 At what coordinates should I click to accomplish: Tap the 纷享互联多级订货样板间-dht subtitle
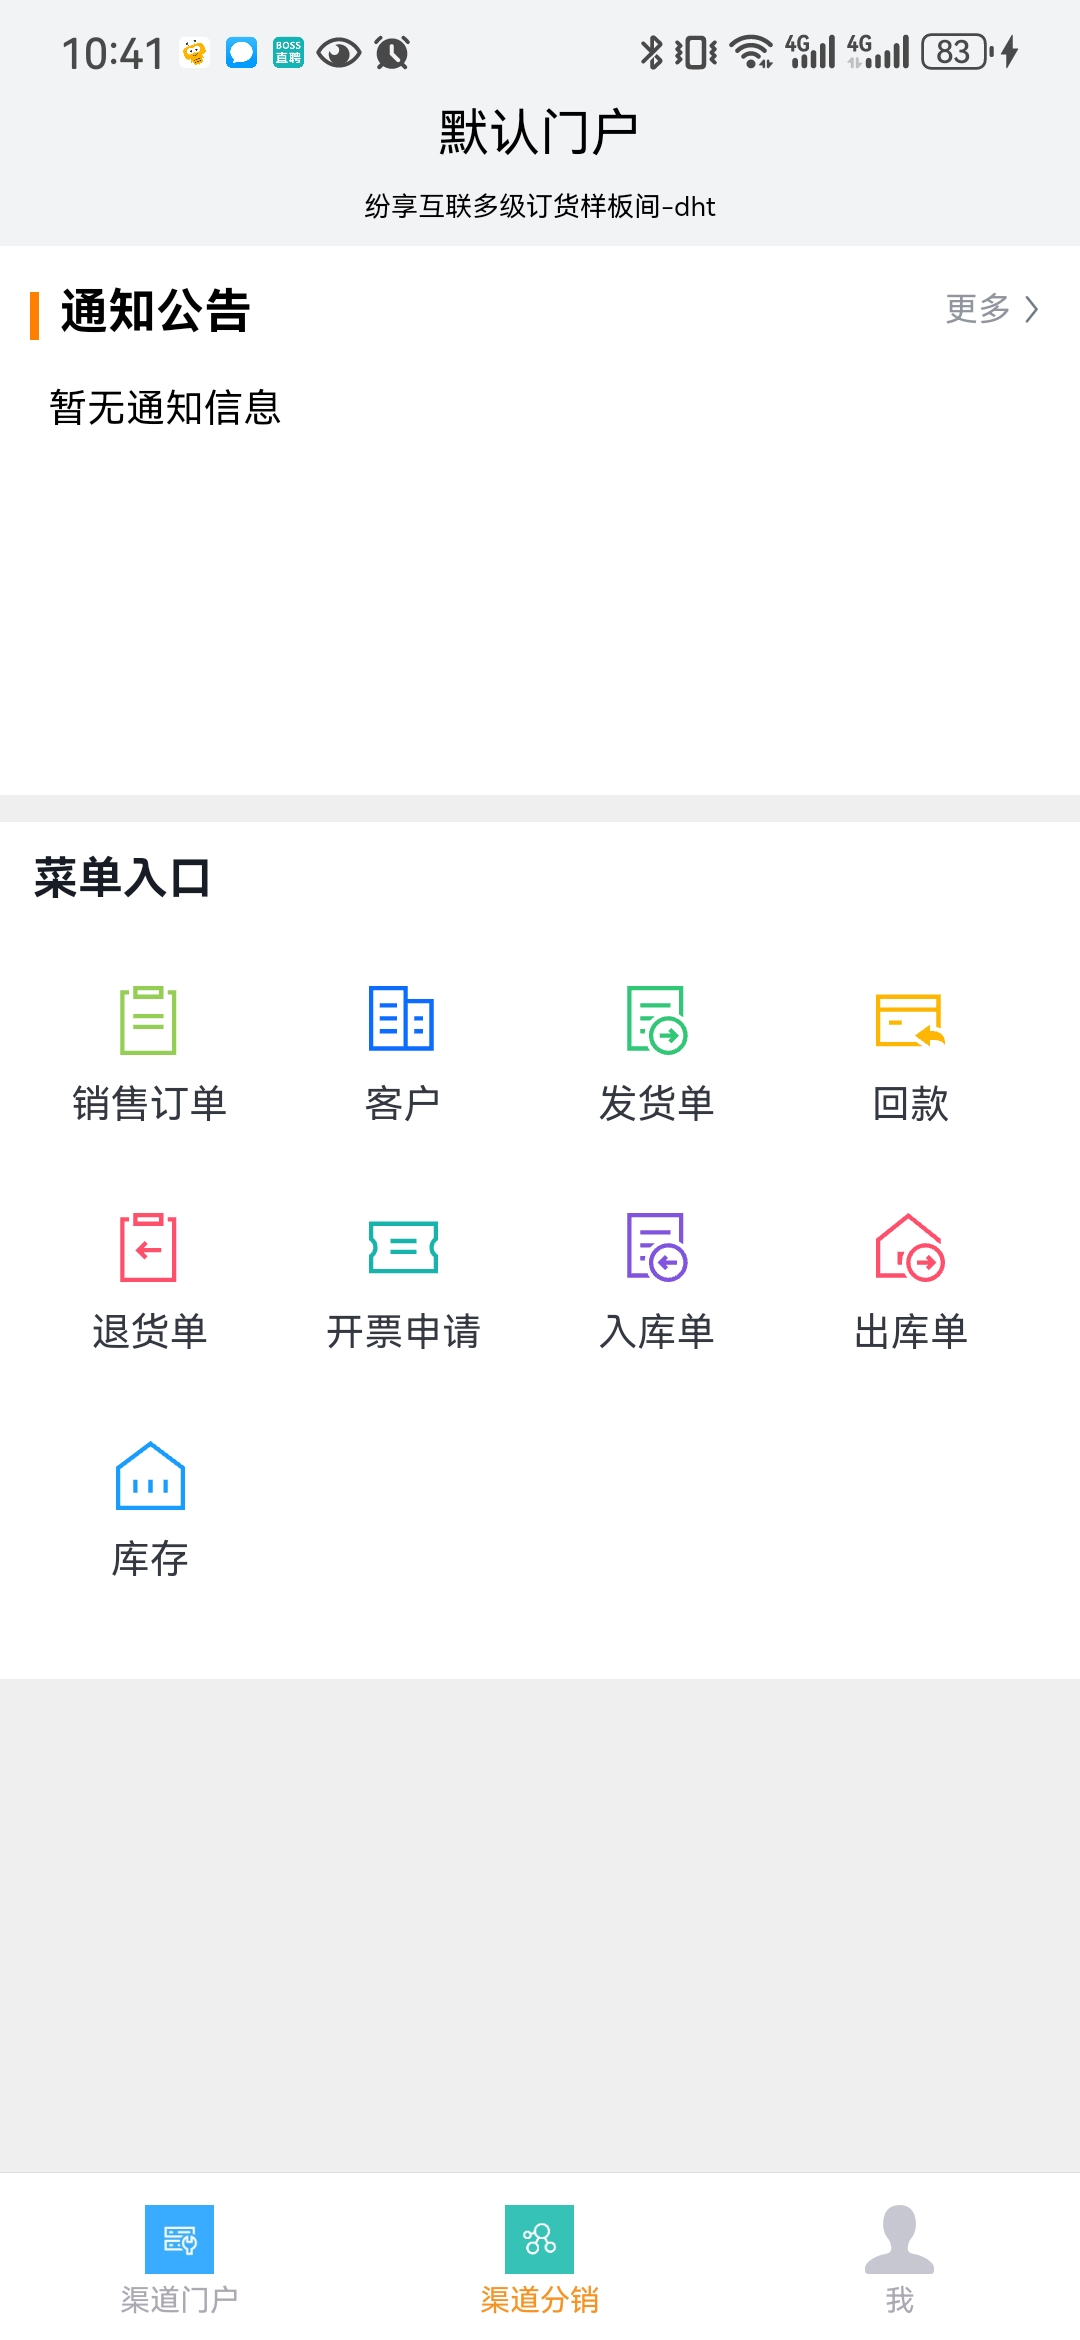pyautogui.click(x=539, y=207)
